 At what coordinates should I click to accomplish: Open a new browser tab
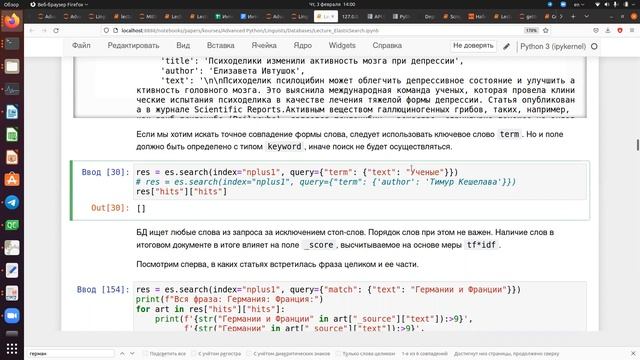click(573, 16)
